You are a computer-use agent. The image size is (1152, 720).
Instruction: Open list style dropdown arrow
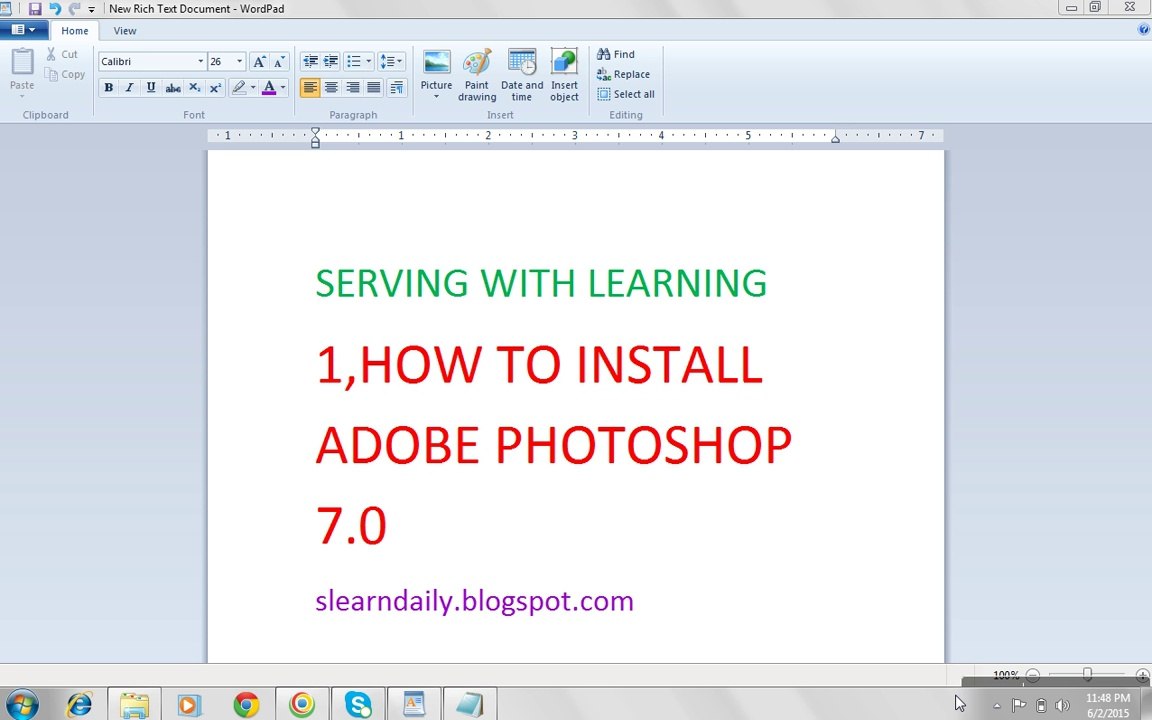pos(369,62)
